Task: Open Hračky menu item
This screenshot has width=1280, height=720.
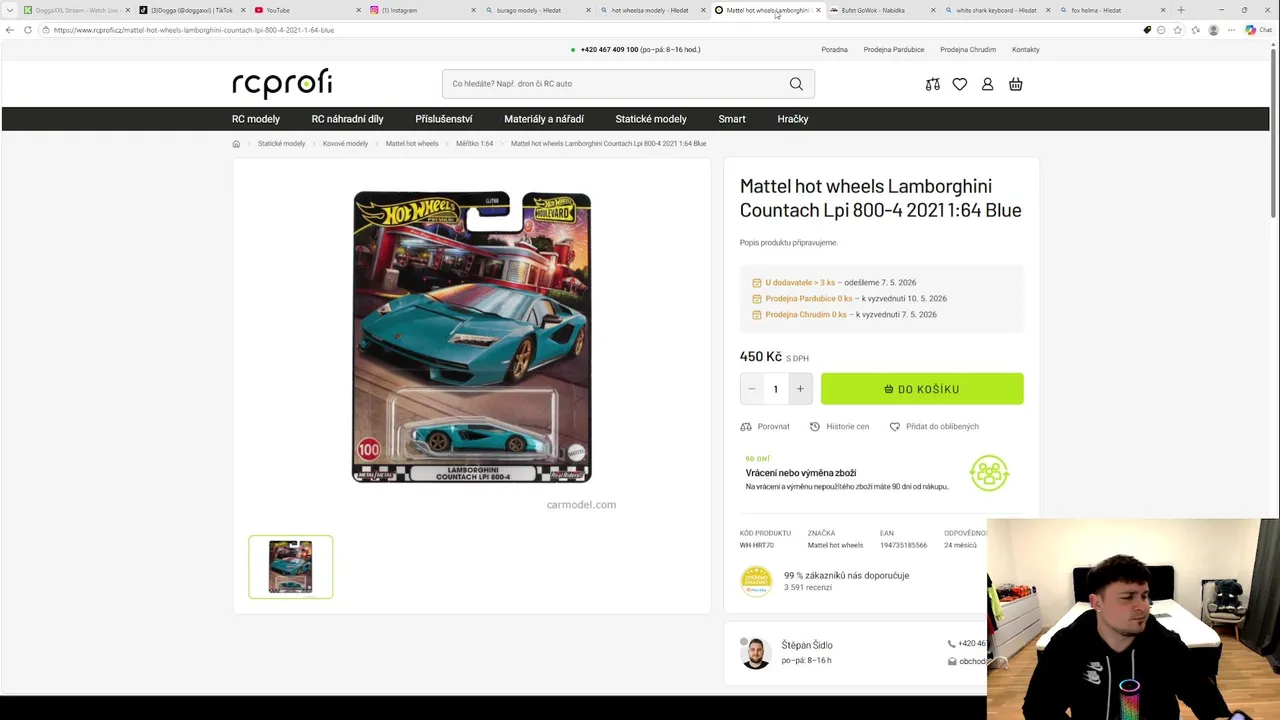Action: click(793, 119)
